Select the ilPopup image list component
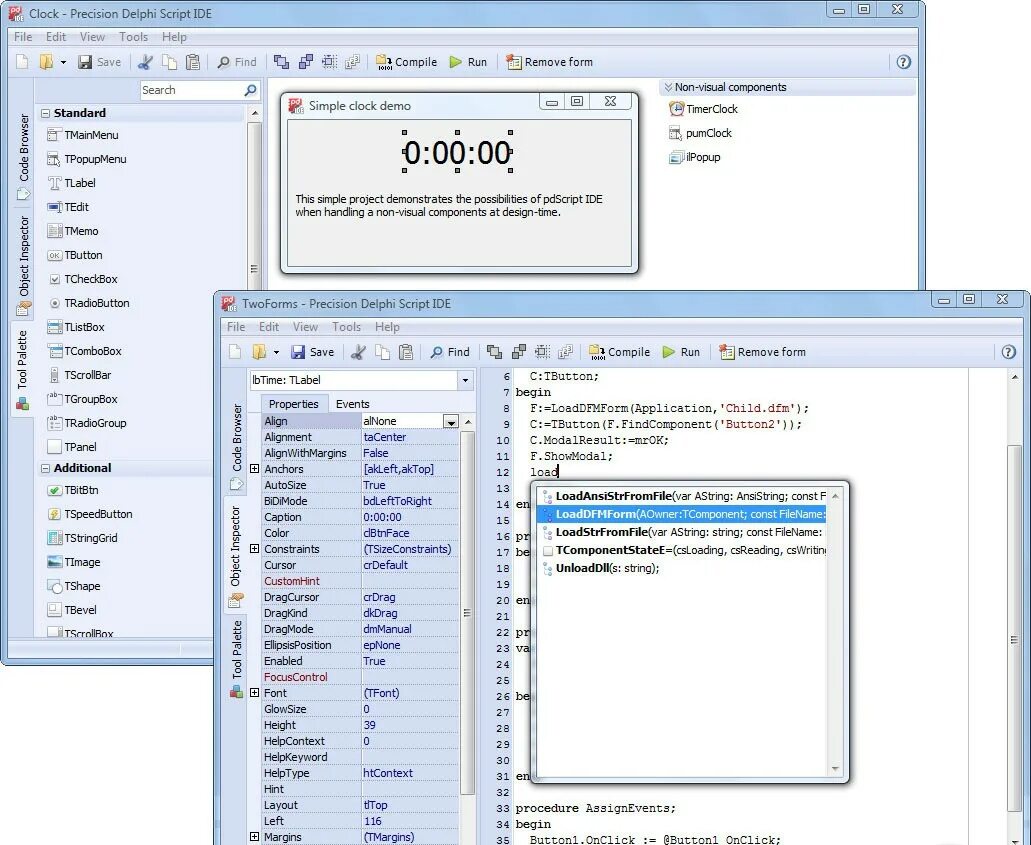The width and height of the screenshot is (1031, 845). pyautogui.click(x=695, y=157)
